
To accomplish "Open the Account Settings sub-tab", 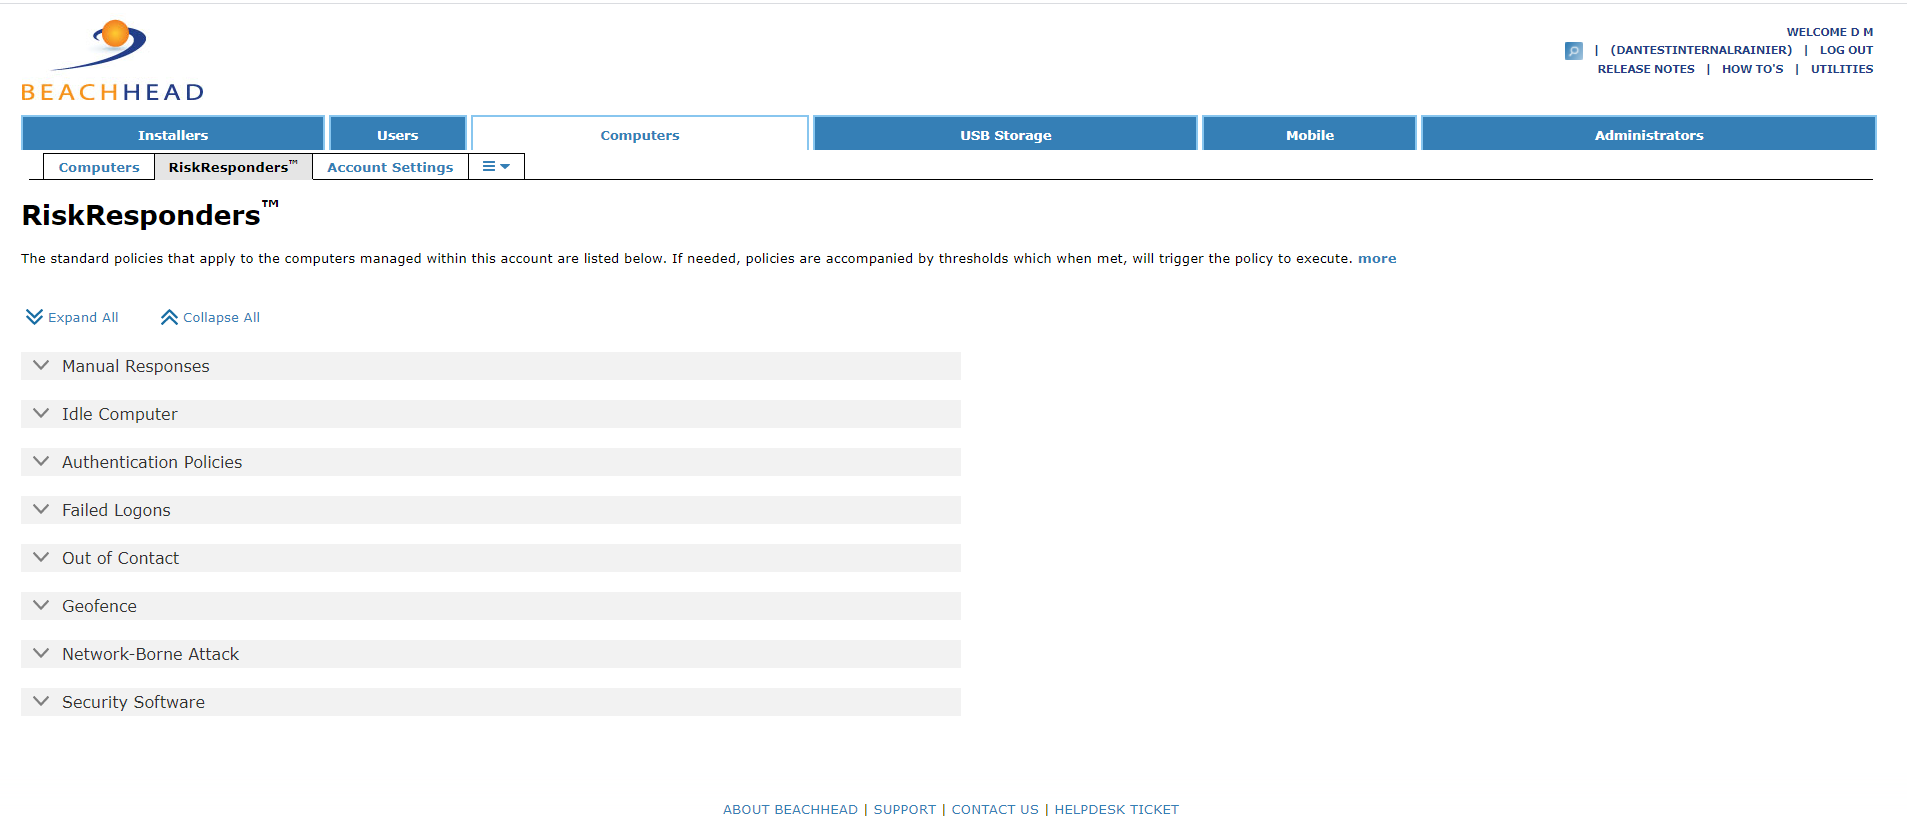I will point(390,167).
